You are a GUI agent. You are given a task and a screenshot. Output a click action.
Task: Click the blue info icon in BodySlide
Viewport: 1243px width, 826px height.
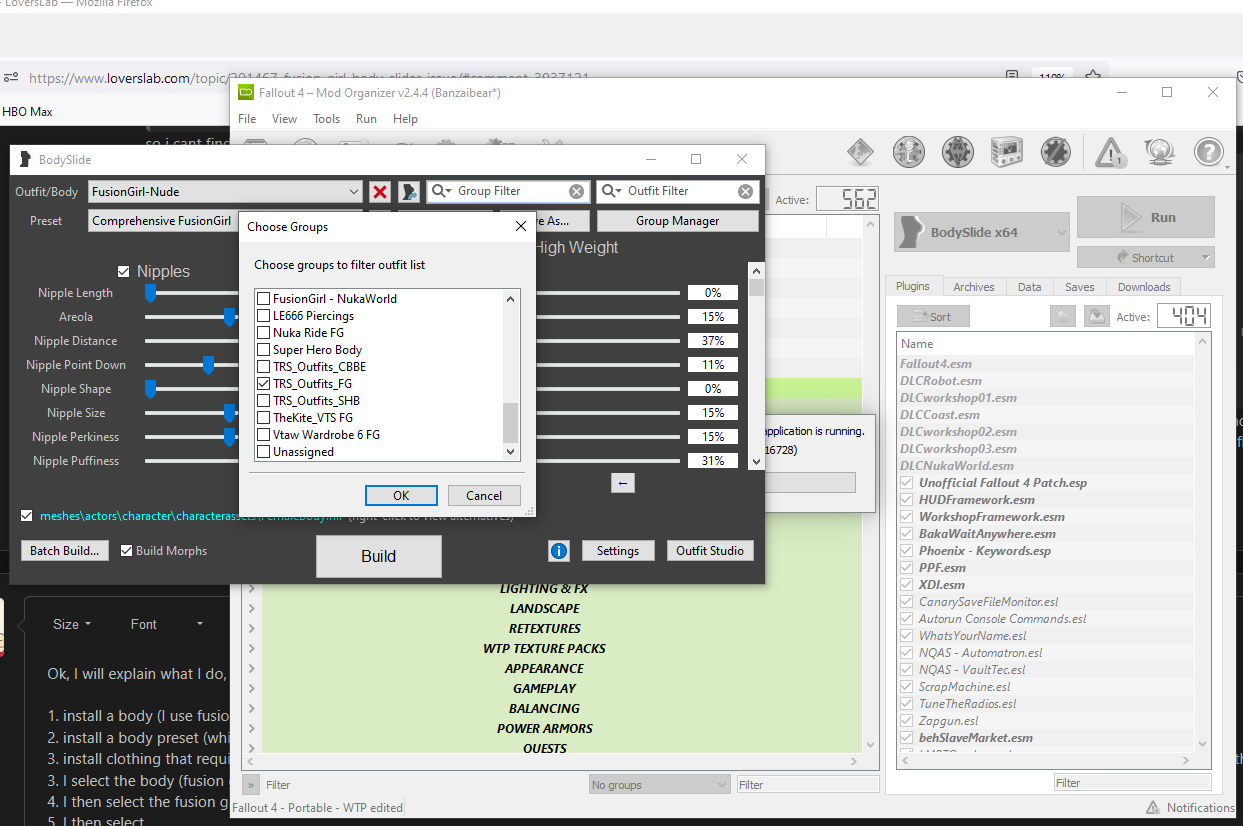click(x=559, y=551)
